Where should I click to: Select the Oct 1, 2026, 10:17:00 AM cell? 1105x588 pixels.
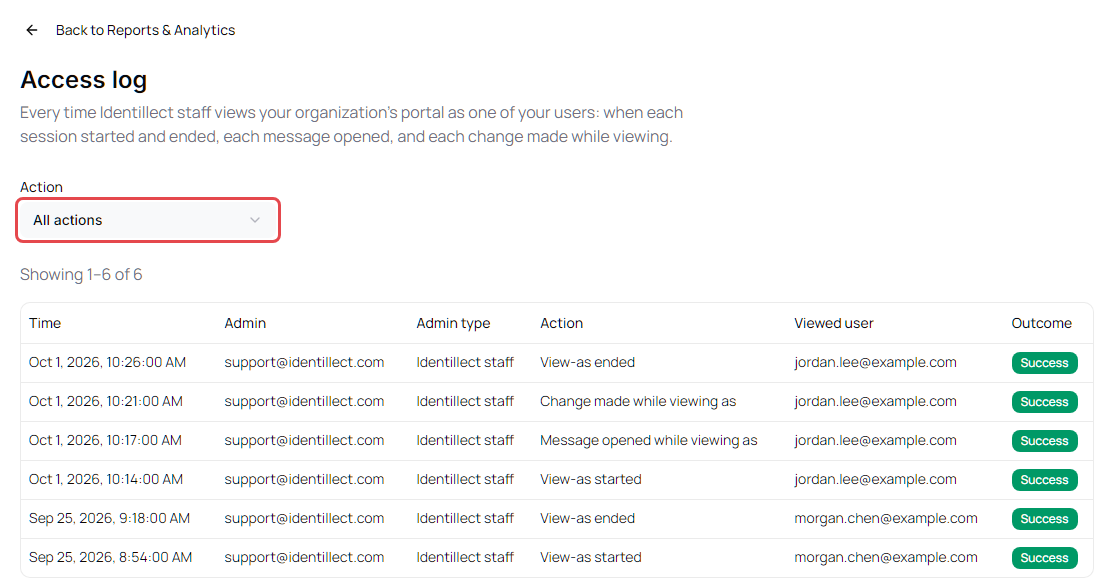tap(105, 440)
